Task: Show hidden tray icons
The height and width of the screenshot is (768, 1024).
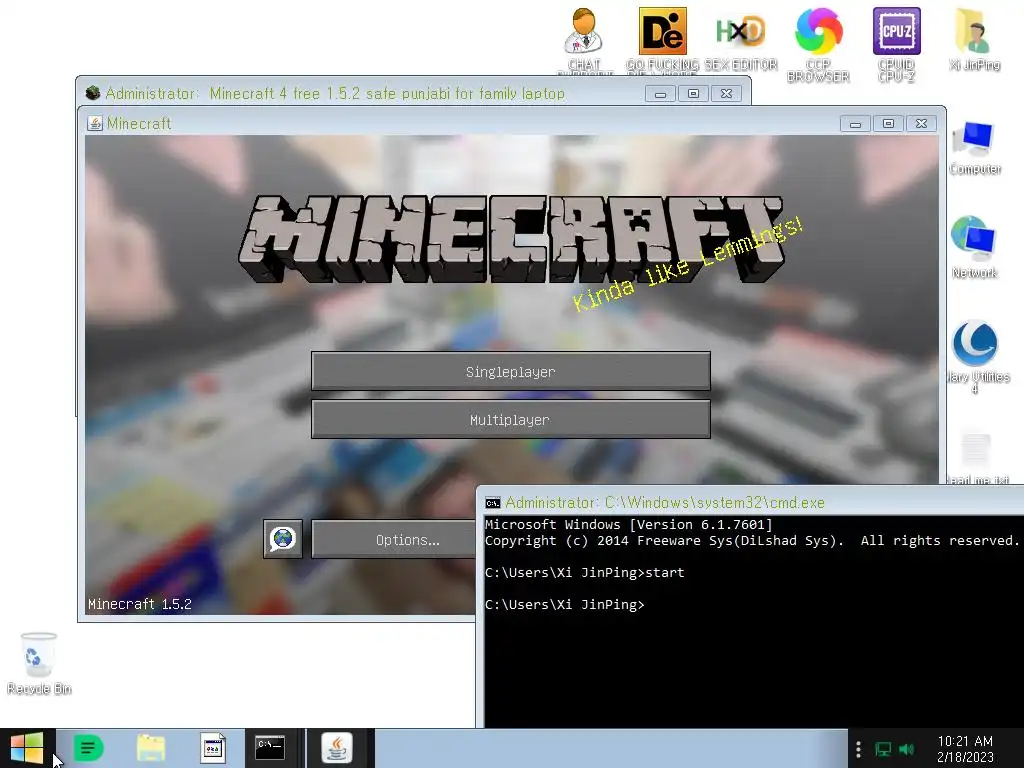Action: coord(858,749)
